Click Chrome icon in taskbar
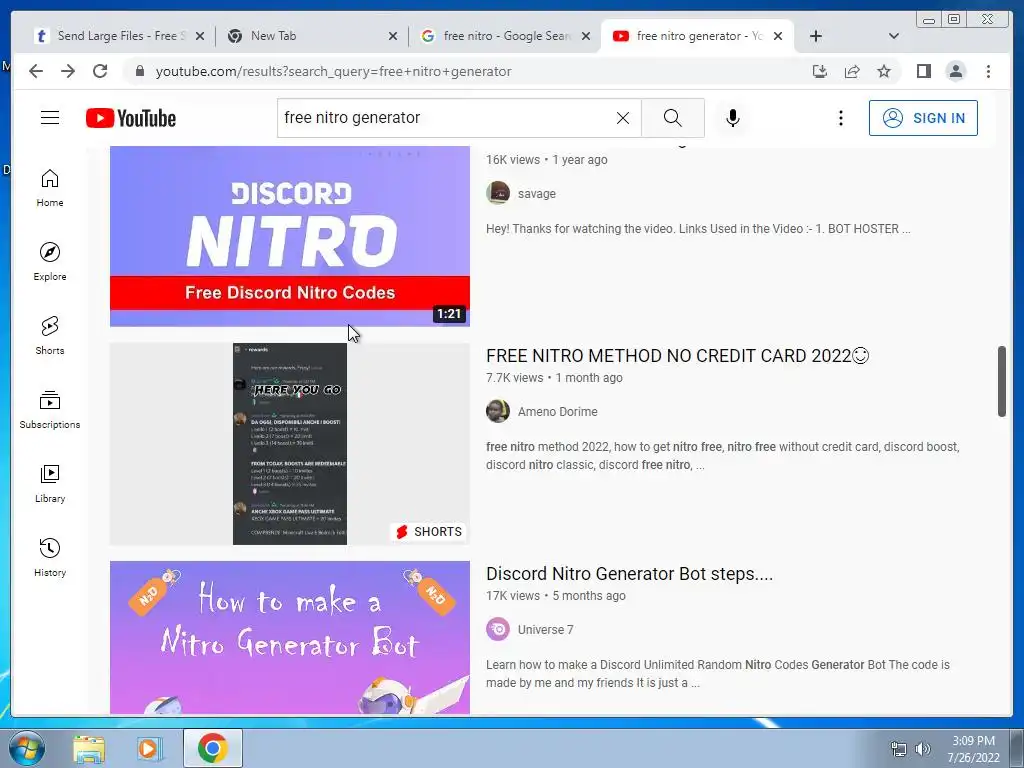Viewport: 1024px width, 768px height. 212,748
